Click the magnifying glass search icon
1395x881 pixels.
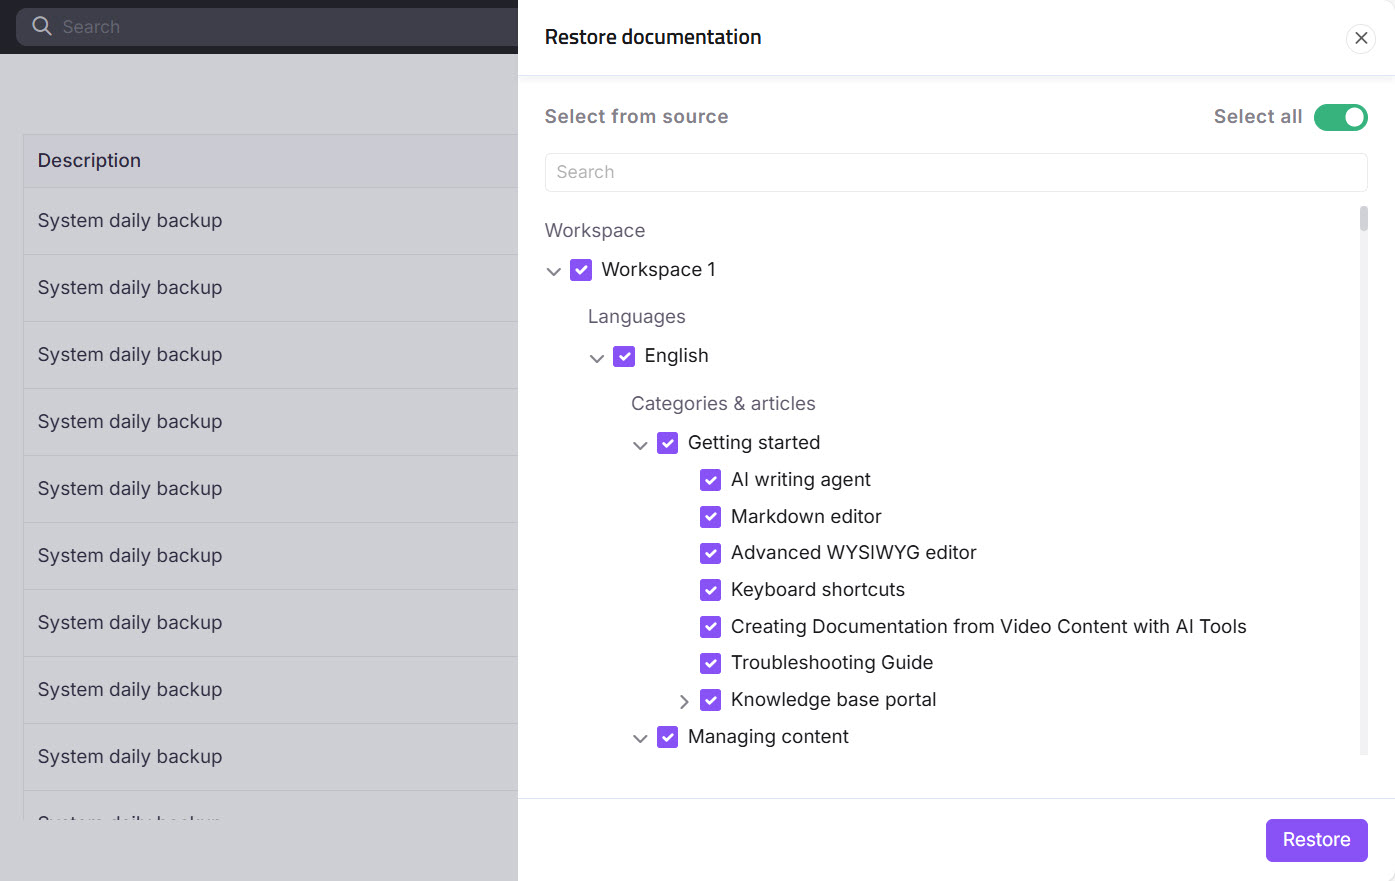40,26
